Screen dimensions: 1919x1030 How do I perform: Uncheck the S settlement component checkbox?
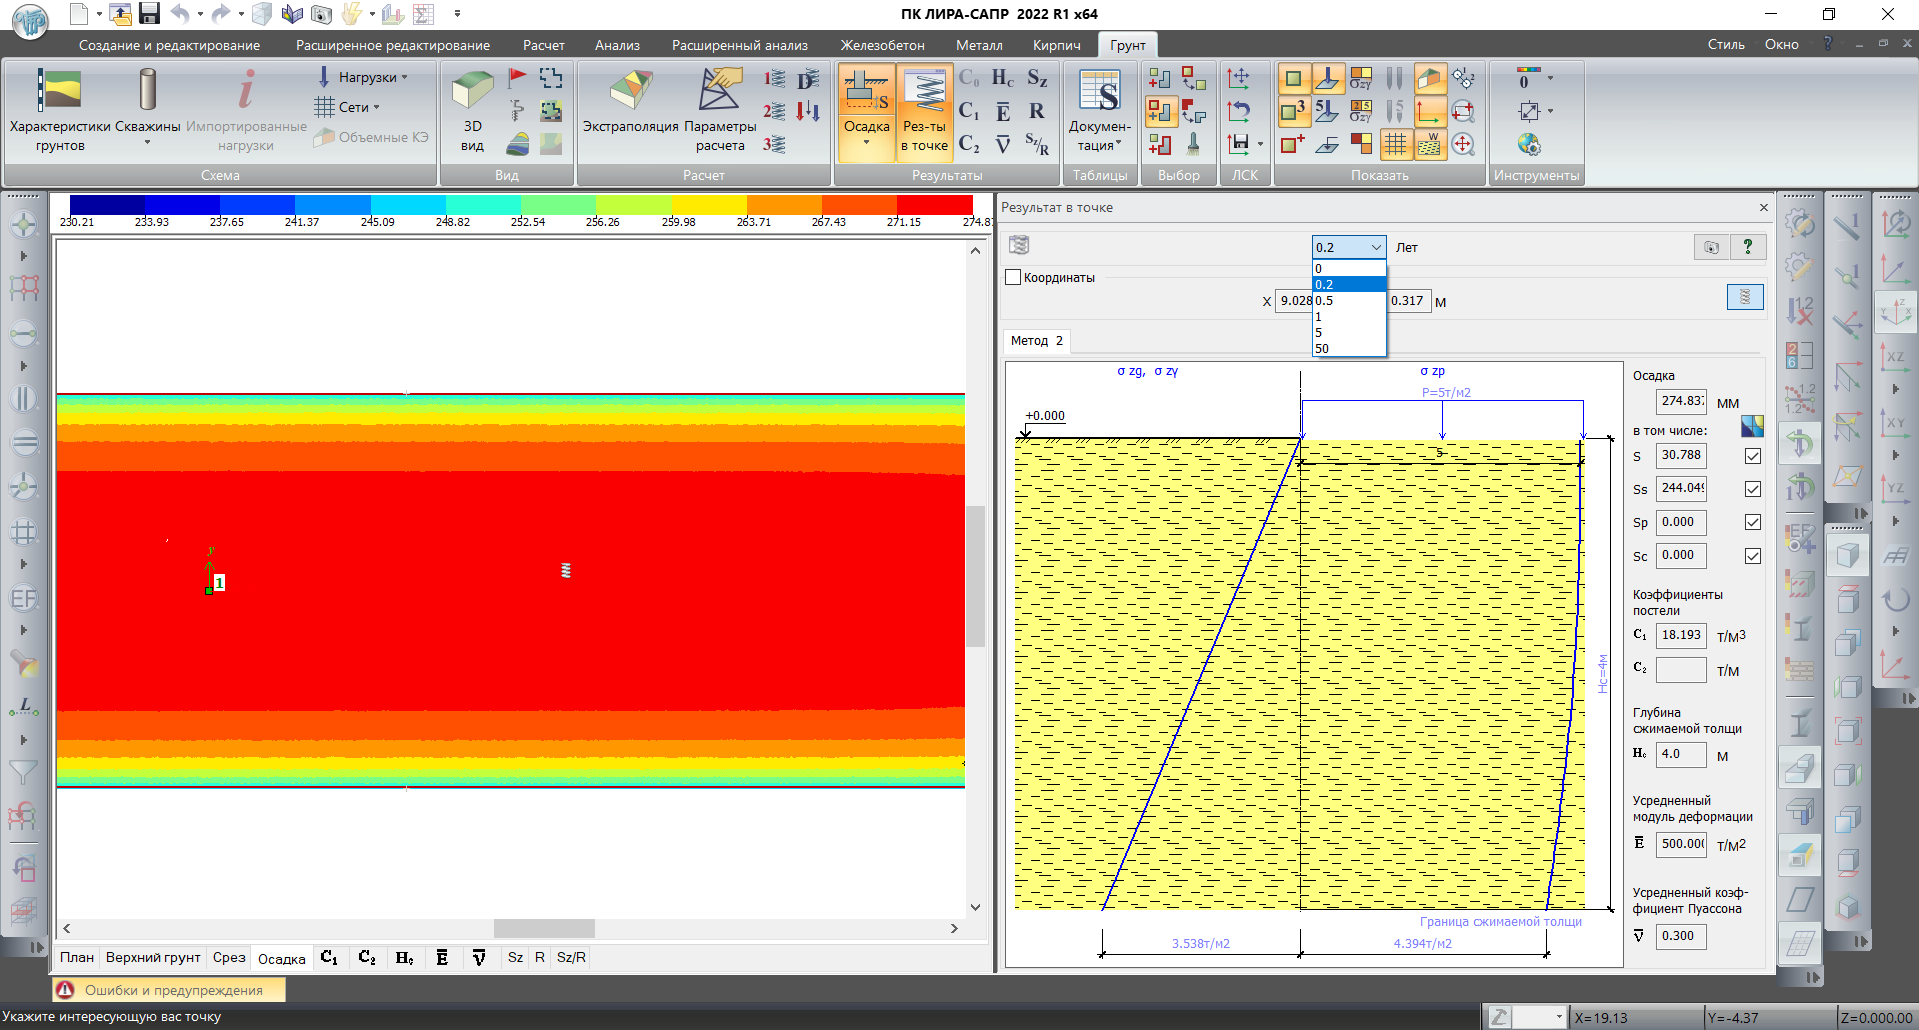[x=1753, y=456]
